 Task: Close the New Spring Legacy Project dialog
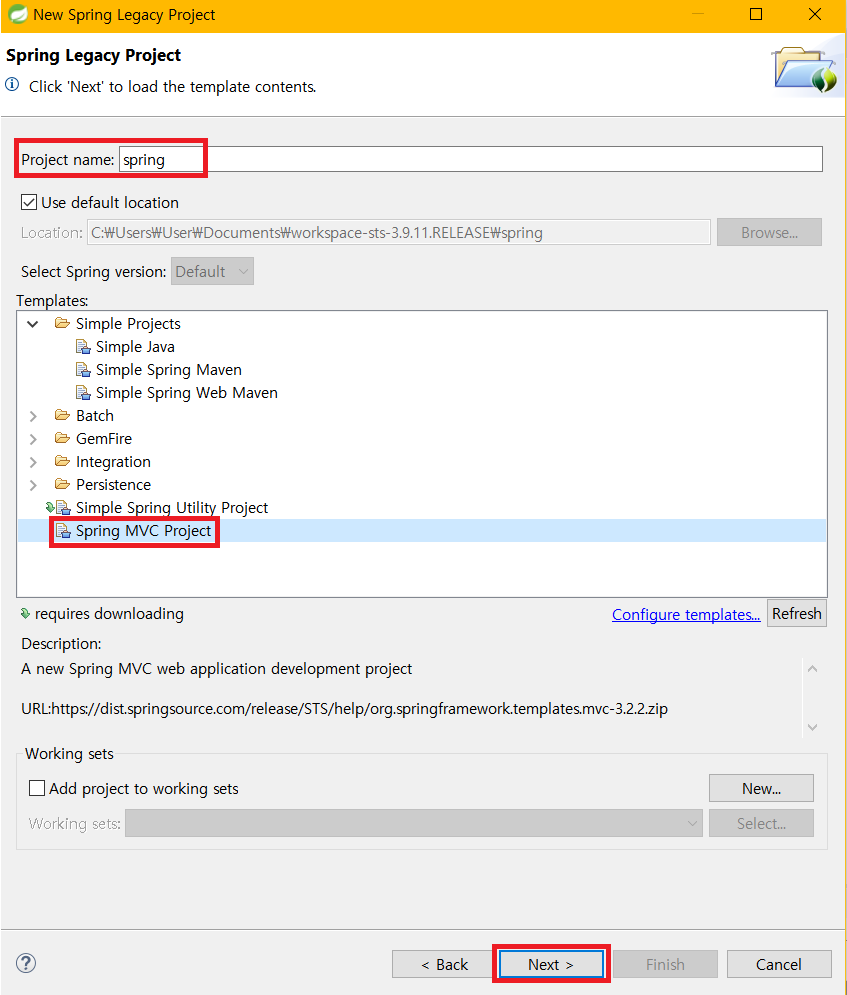point(815,14)
